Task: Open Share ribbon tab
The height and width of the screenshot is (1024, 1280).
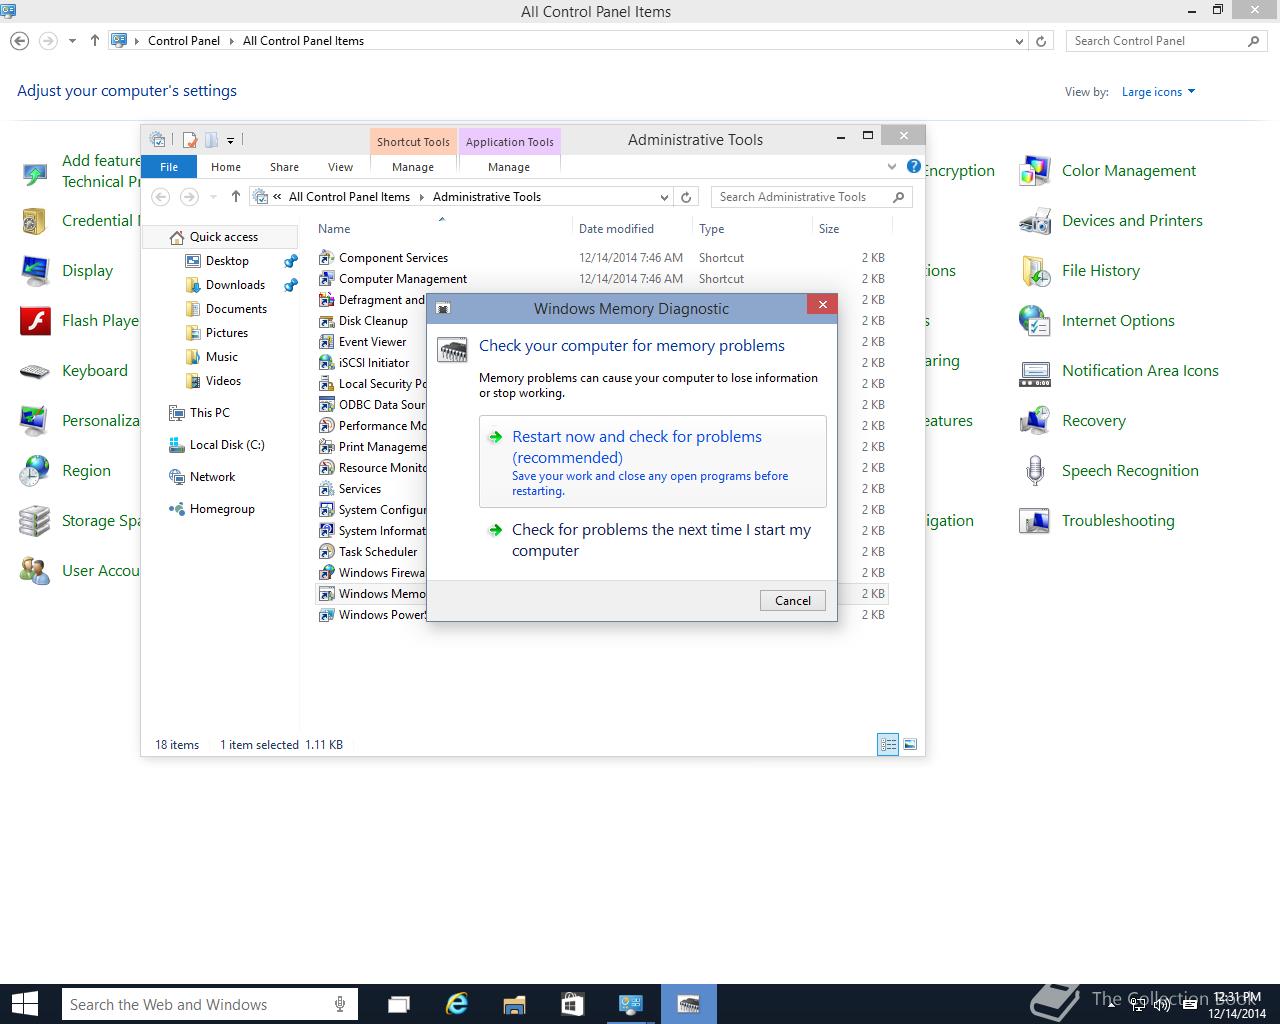Action: tap(284, 167)
